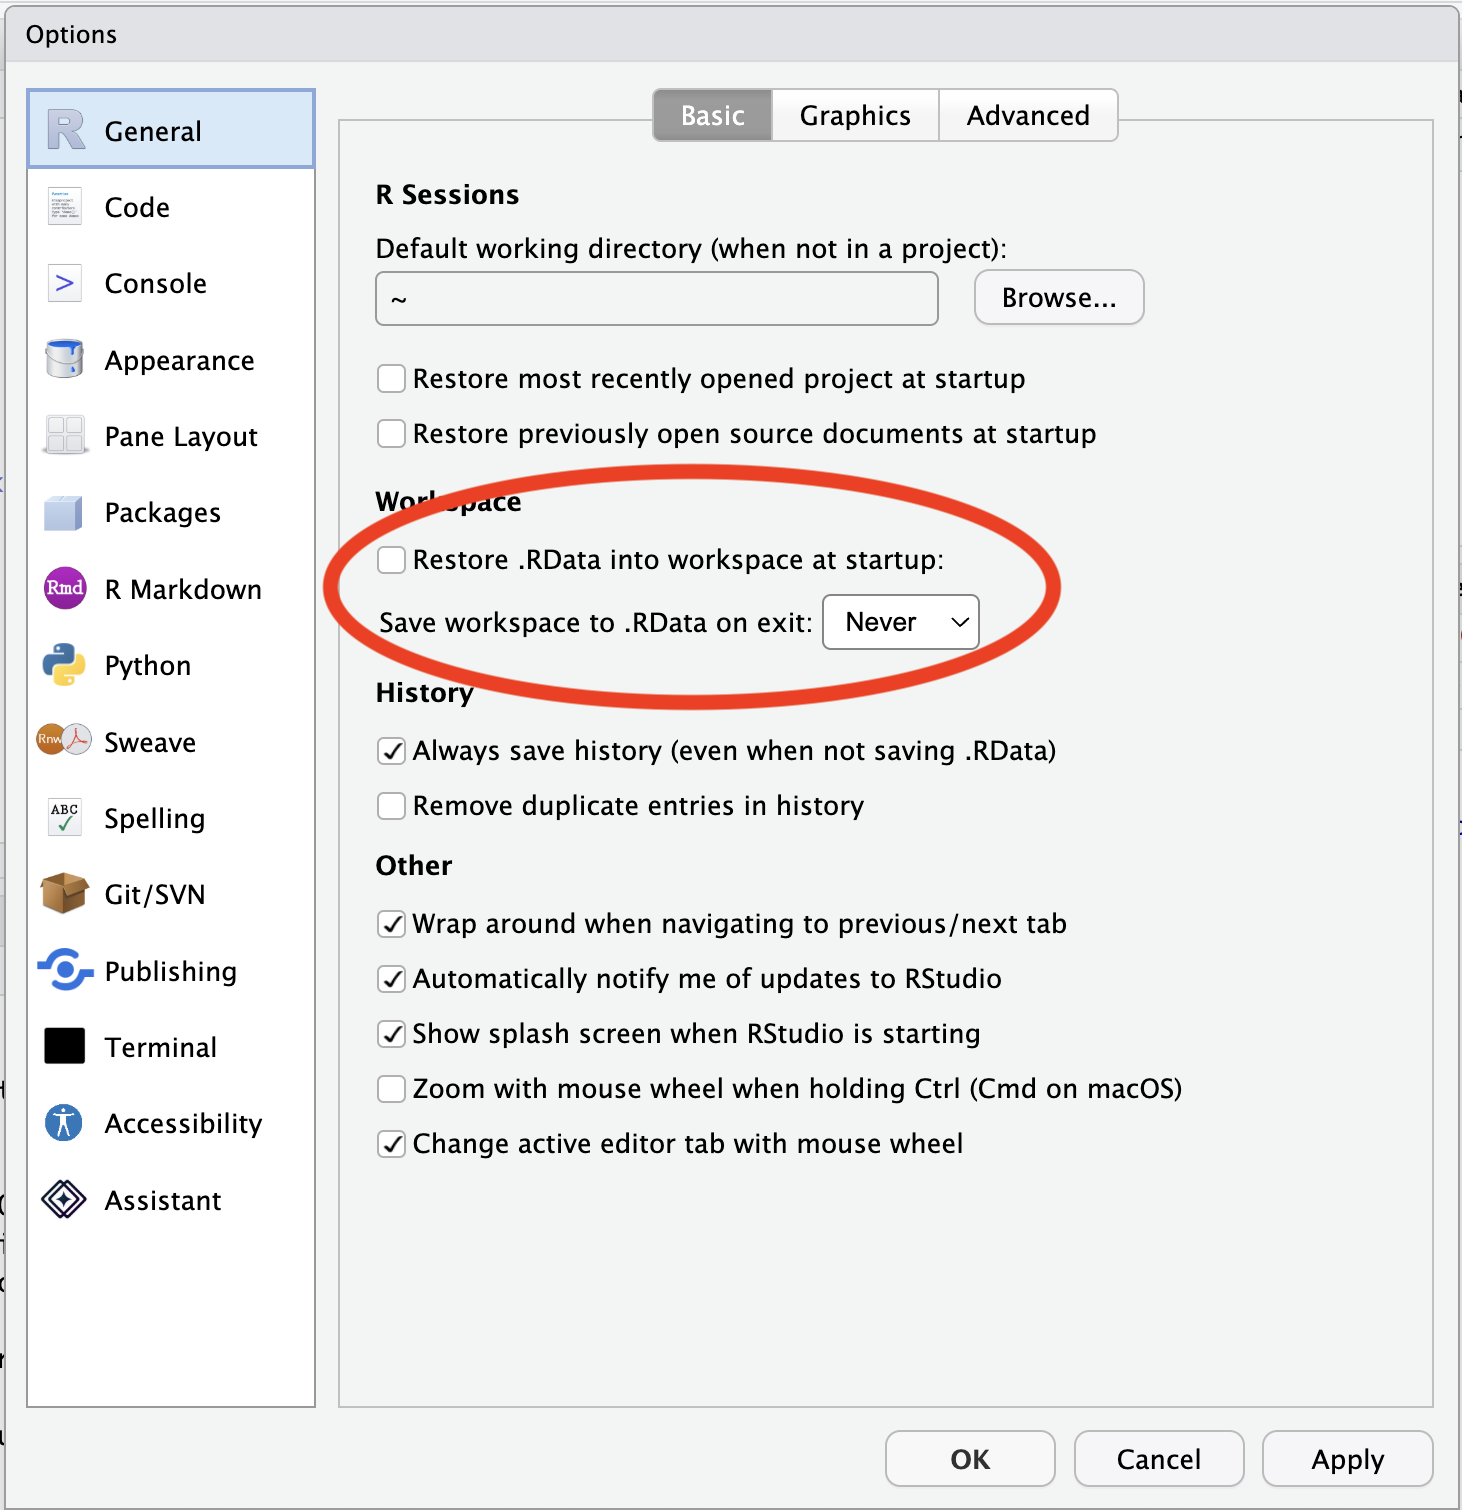Open the Spelling ABC check icon
Image resolution: width=1462 pixels, height=1510 pixels.
click(65, 817)
